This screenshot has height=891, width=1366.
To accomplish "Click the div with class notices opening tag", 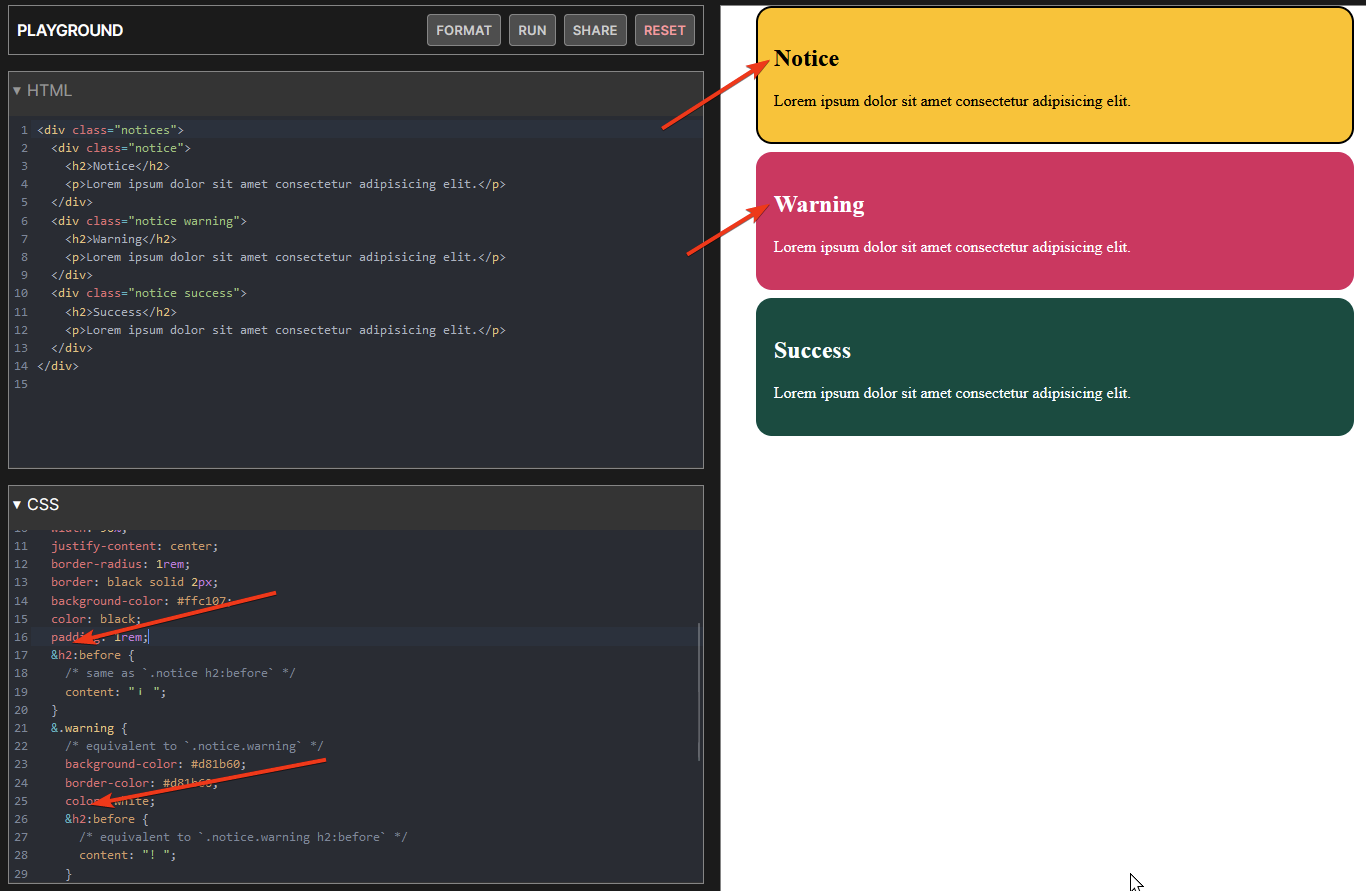I will (x=112, y=128).
